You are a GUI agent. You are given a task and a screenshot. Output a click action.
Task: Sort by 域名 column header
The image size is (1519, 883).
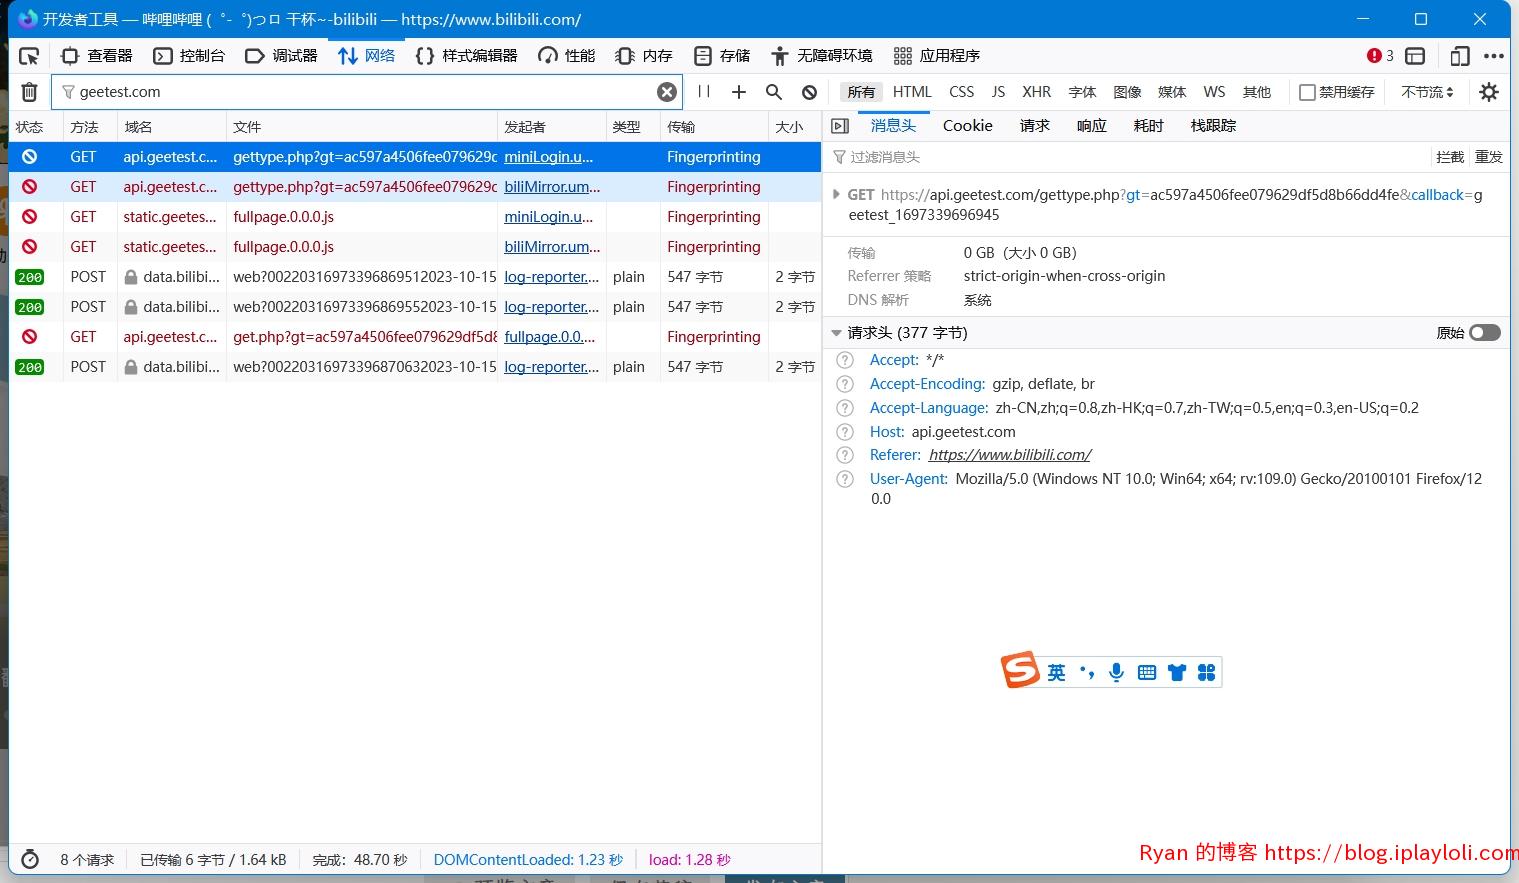coord(172,127)
